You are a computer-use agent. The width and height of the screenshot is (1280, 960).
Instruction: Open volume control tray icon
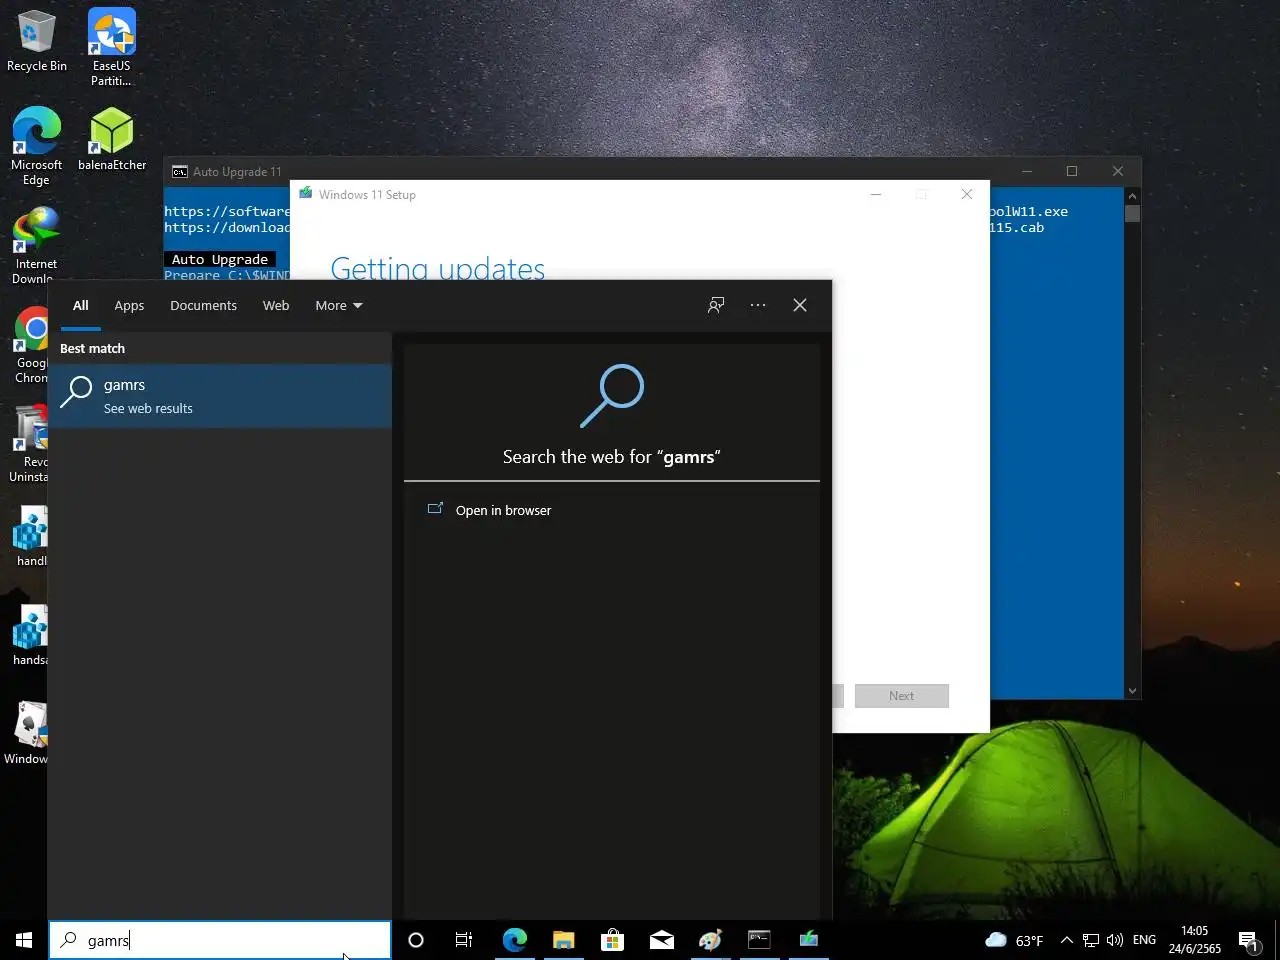pos(1115,940)
